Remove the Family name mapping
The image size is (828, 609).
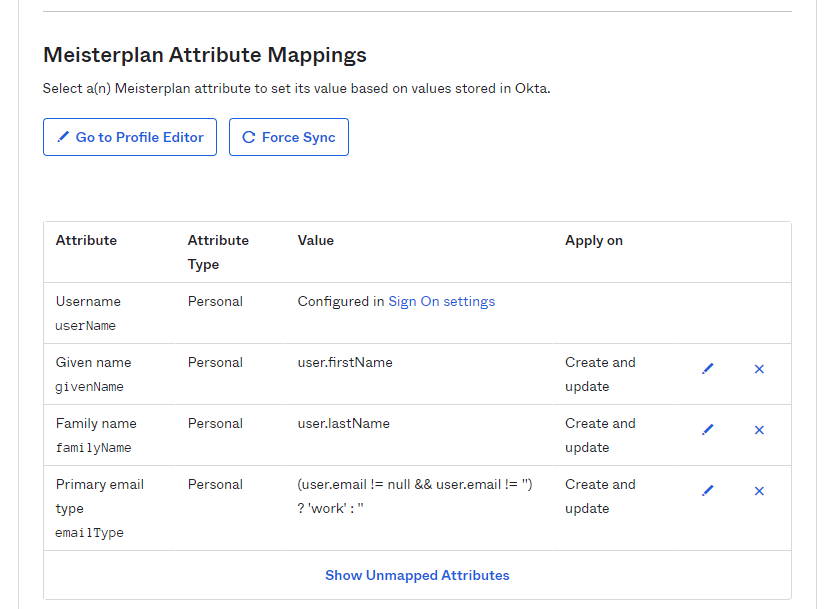tap(759, 430)
